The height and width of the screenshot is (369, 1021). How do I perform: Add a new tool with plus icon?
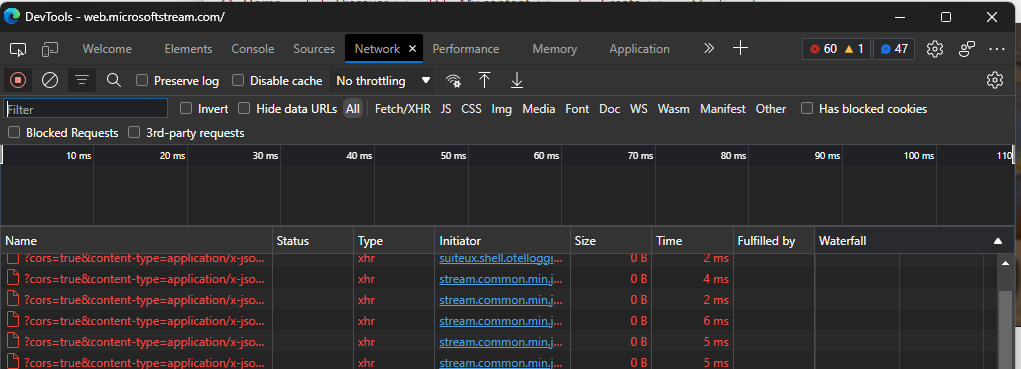click(x=740, y=48)
